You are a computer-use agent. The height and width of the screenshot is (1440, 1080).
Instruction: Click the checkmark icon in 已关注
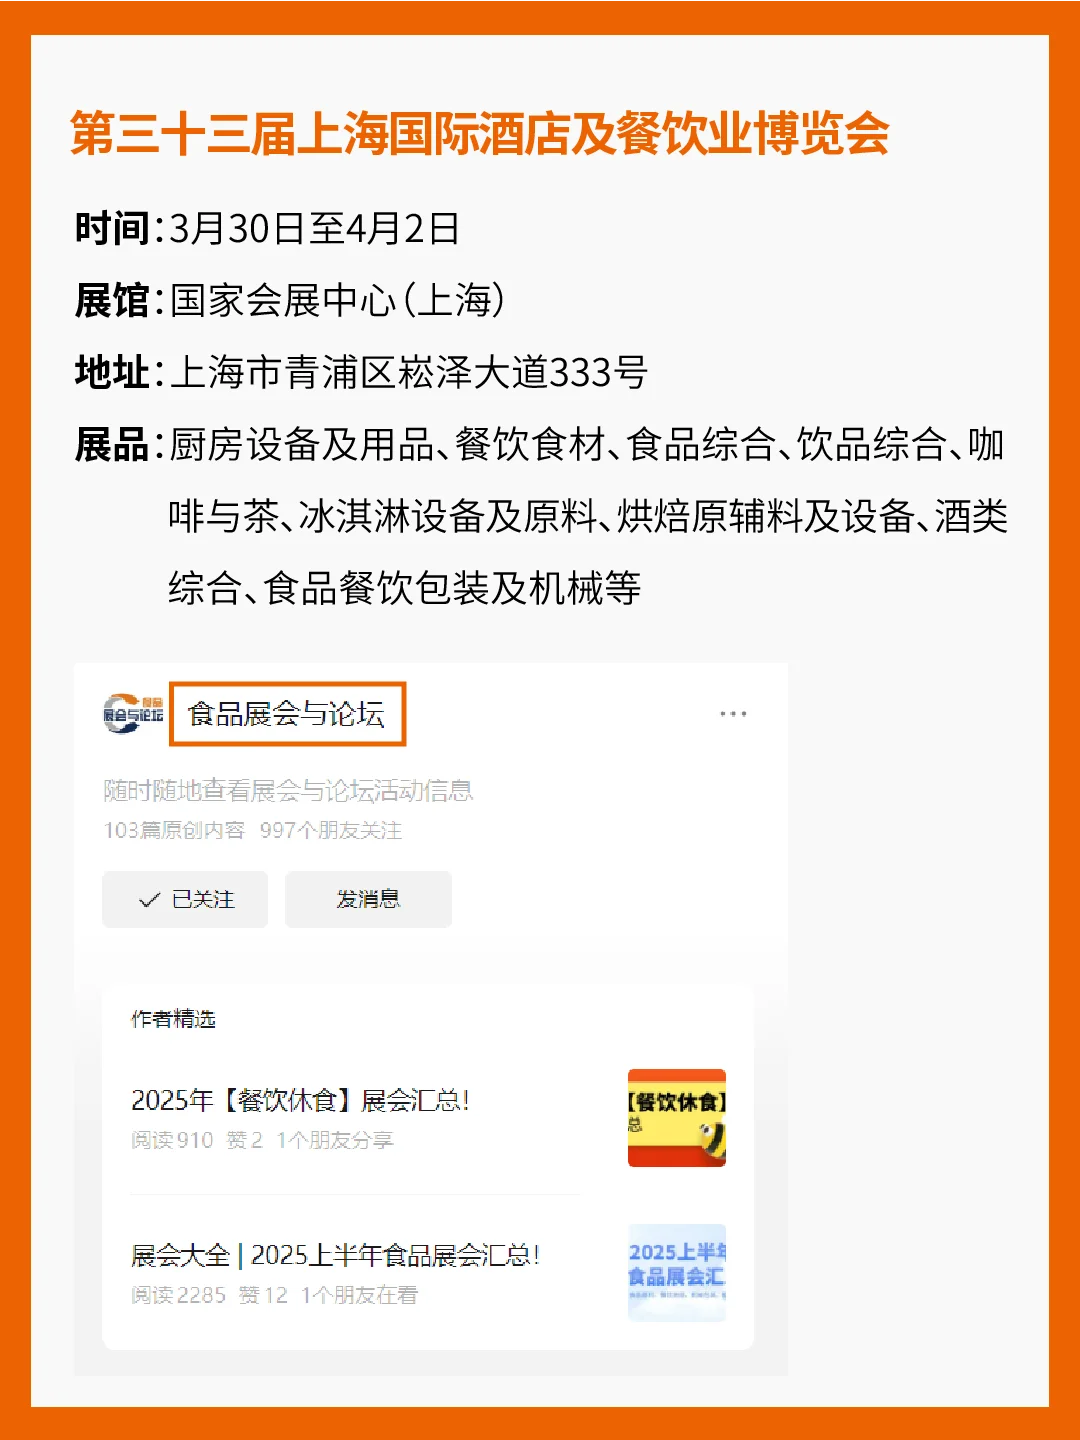(150, 900)
